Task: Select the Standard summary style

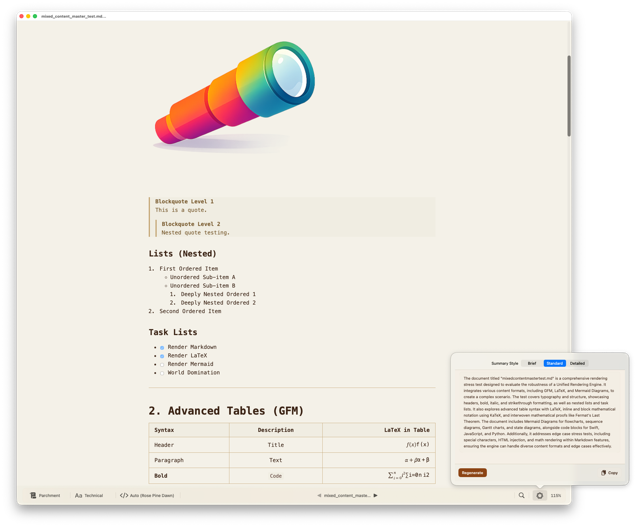Action: click(554, 363)
